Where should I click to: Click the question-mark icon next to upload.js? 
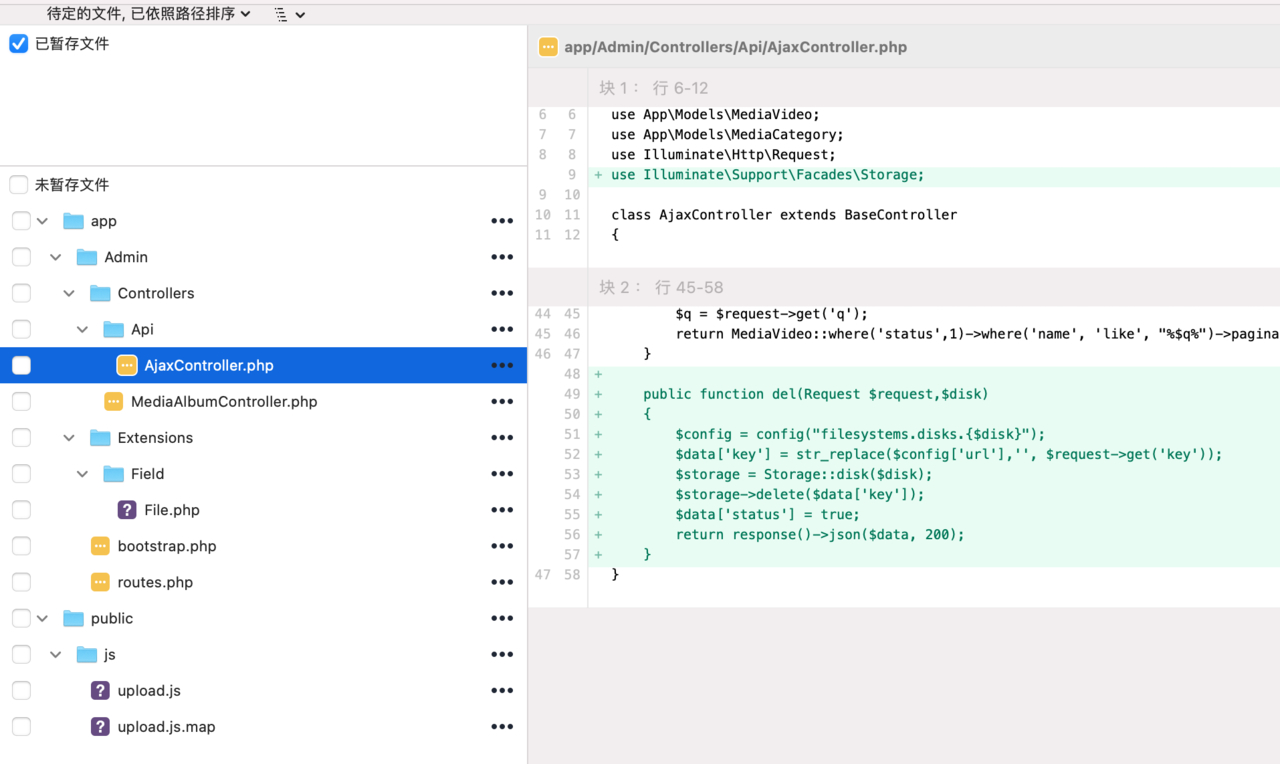100,690
